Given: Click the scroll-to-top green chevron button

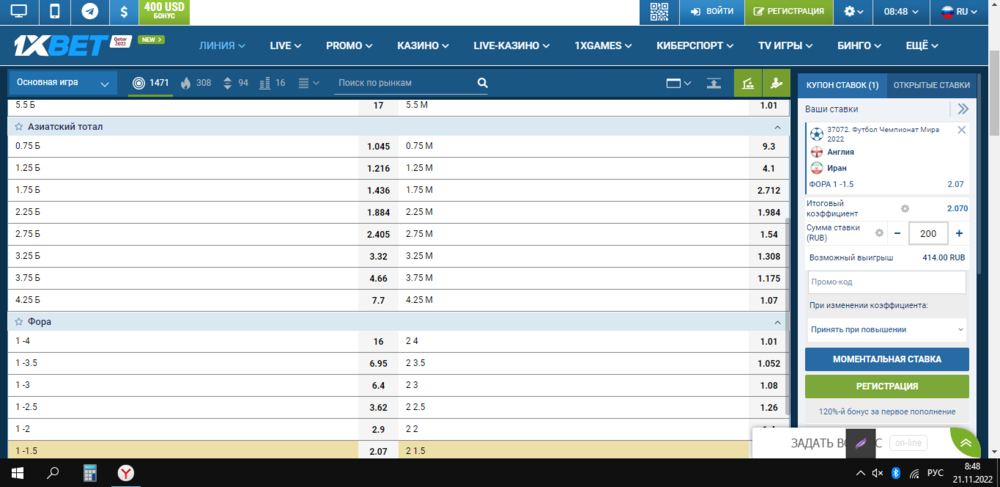Looking at the screenshot, I should pos(967,443).
